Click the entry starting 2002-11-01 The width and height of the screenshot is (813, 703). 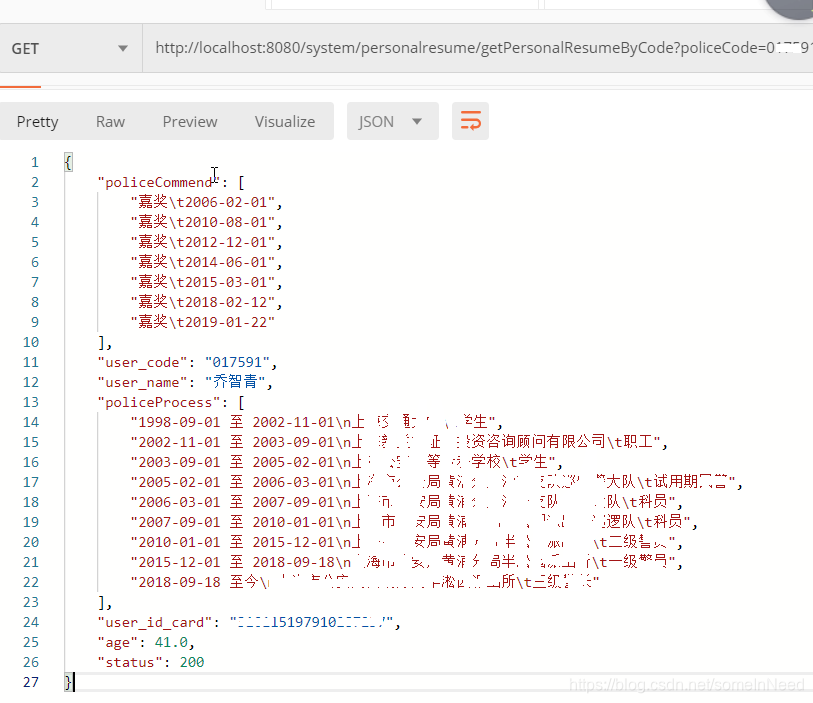point(396,442)
